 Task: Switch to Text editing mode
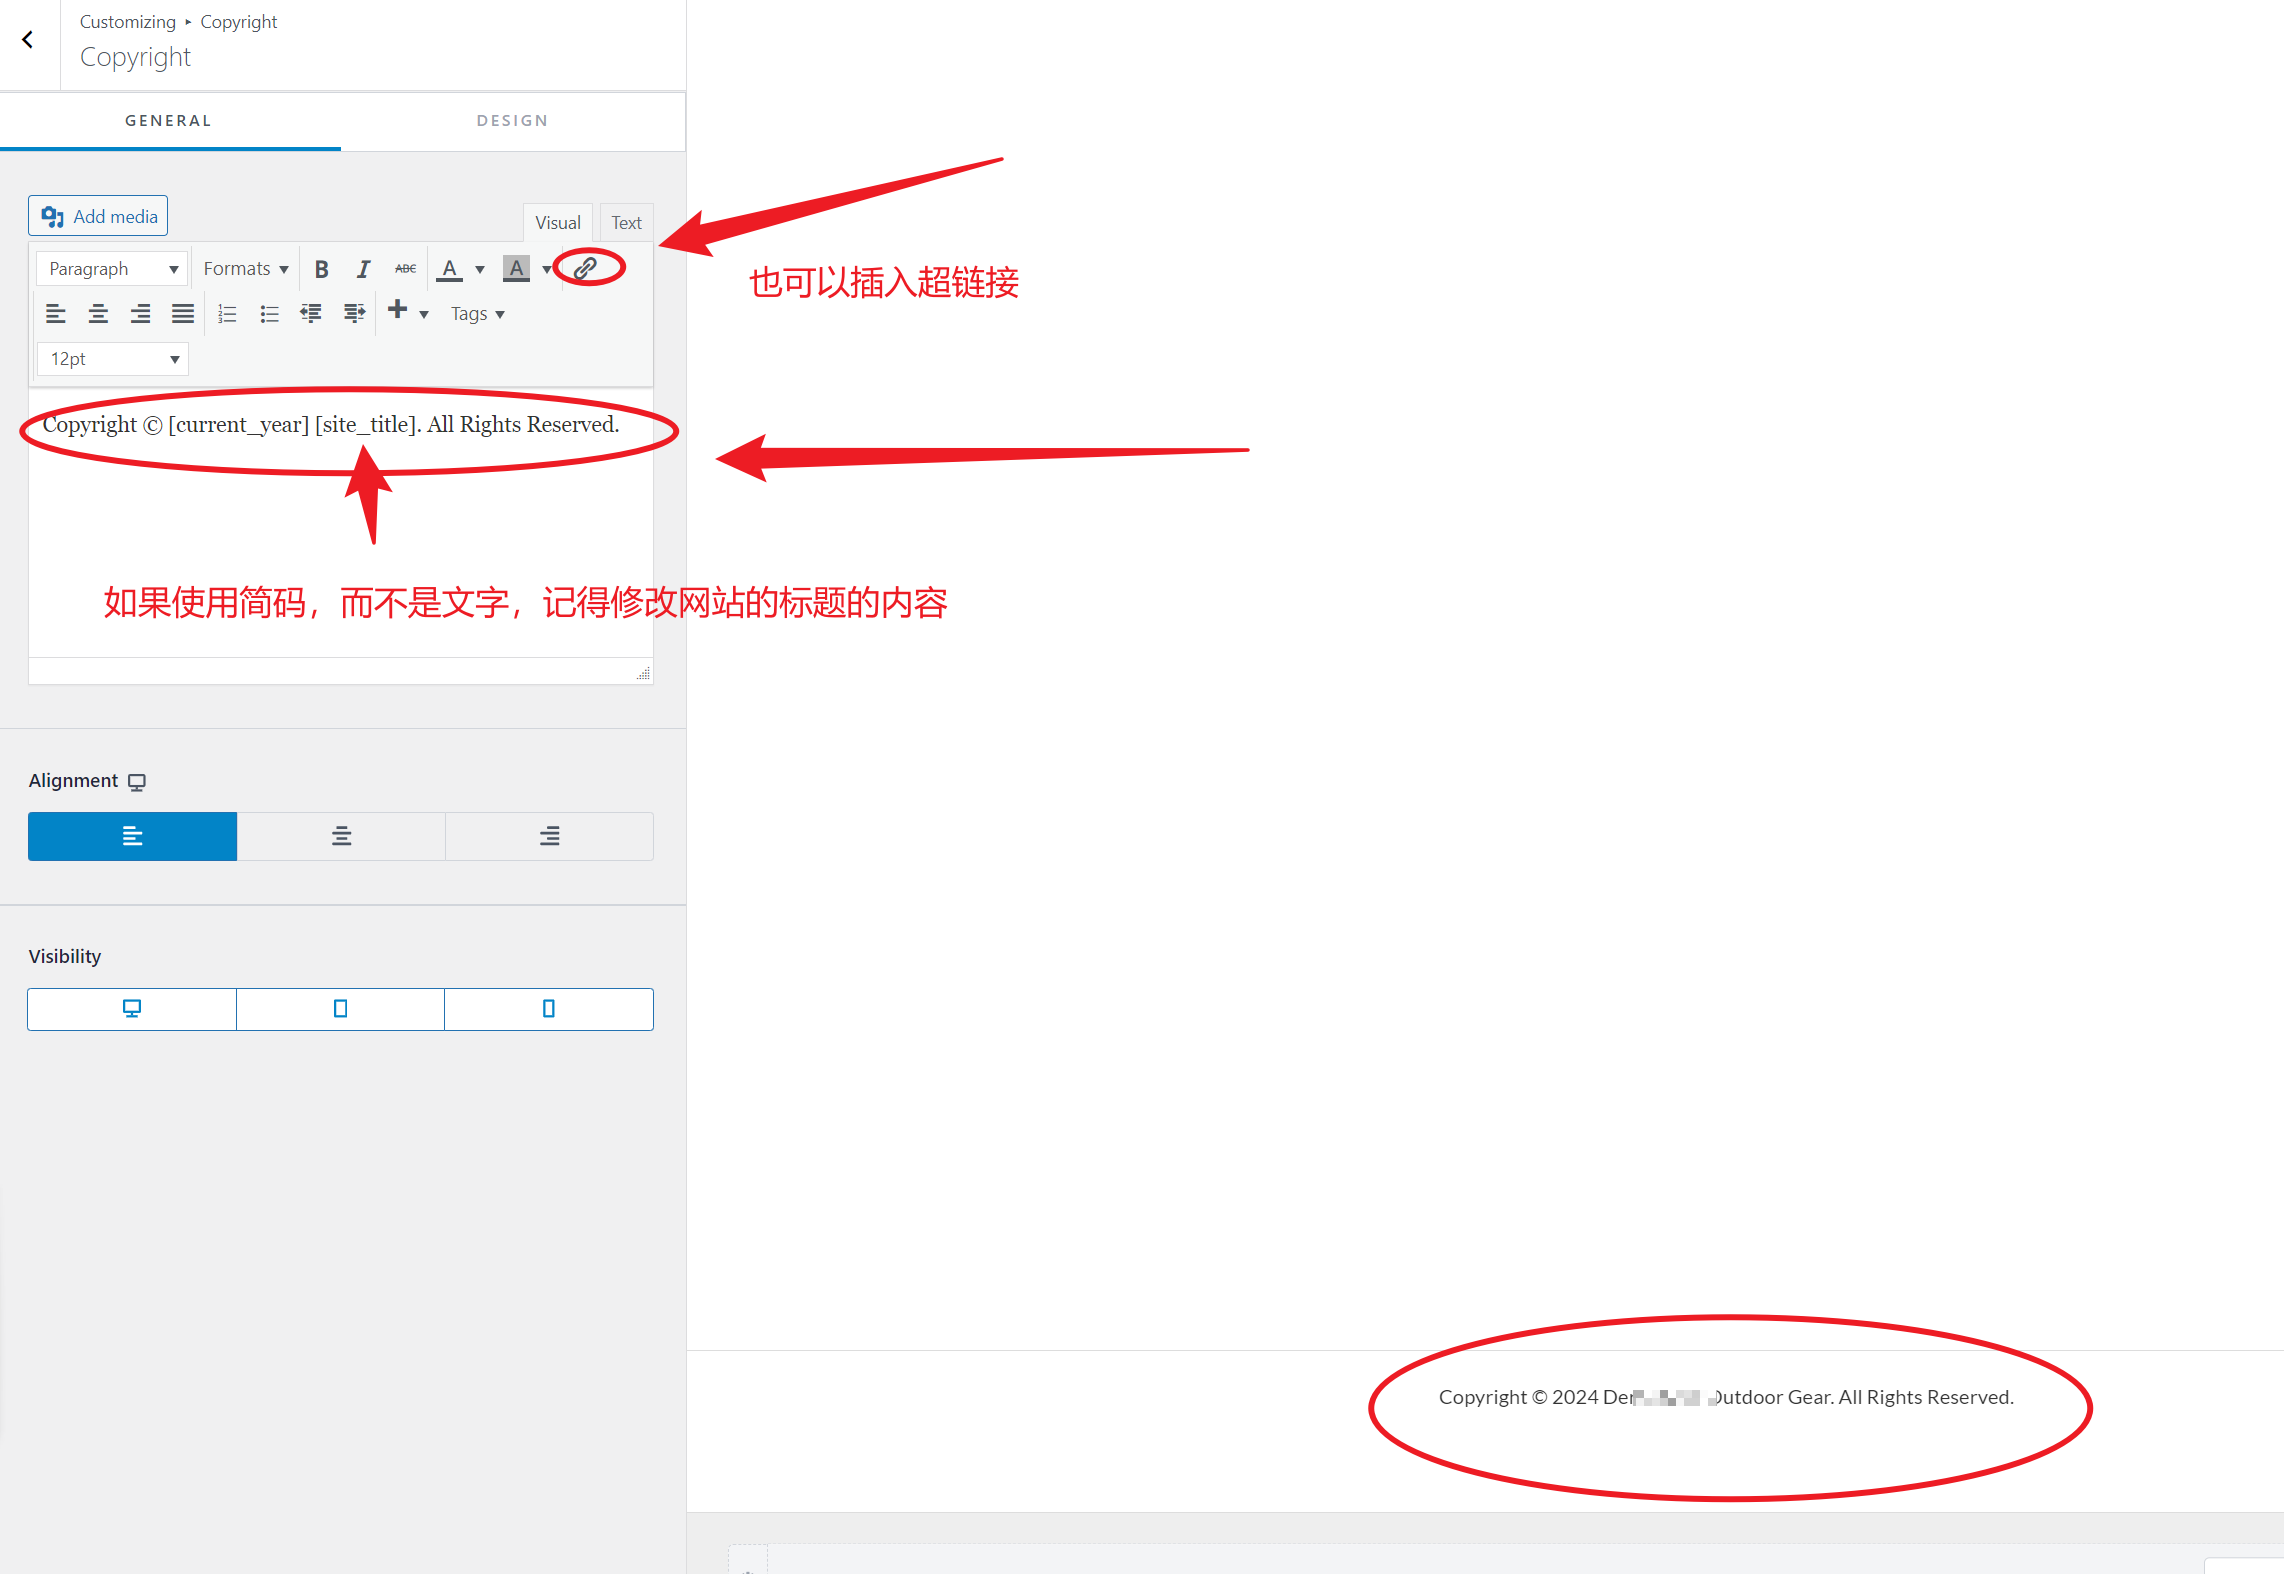coord(623,222)
